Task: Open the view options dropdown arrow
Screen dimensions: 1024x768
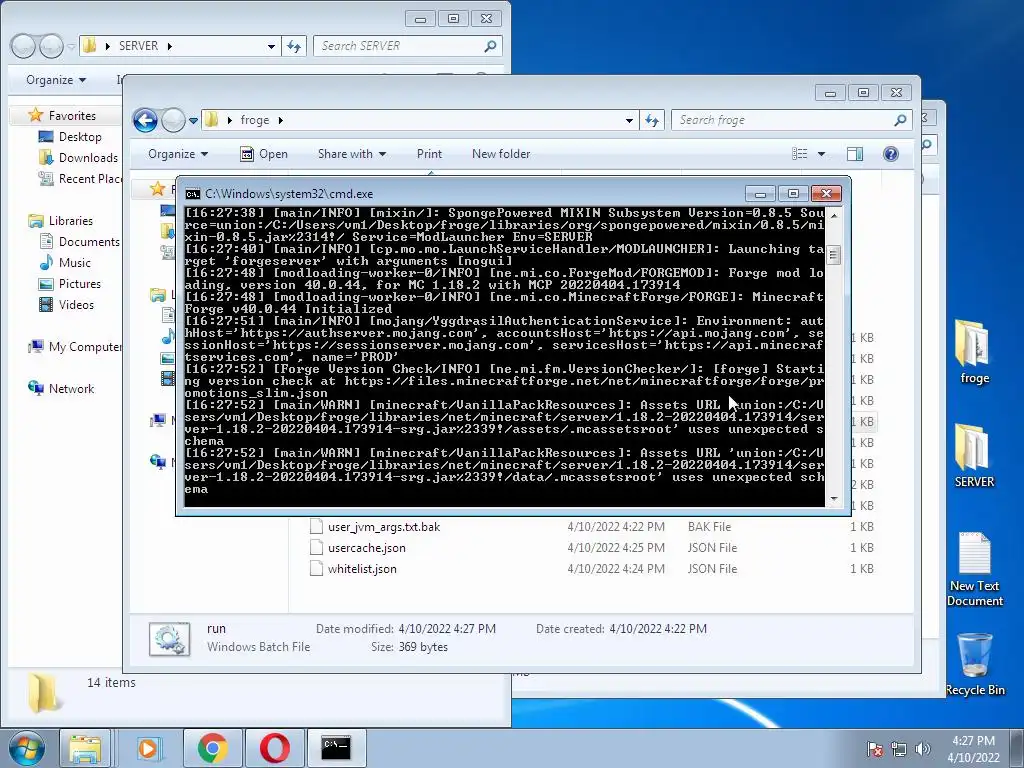Action: tap(822, 154)
